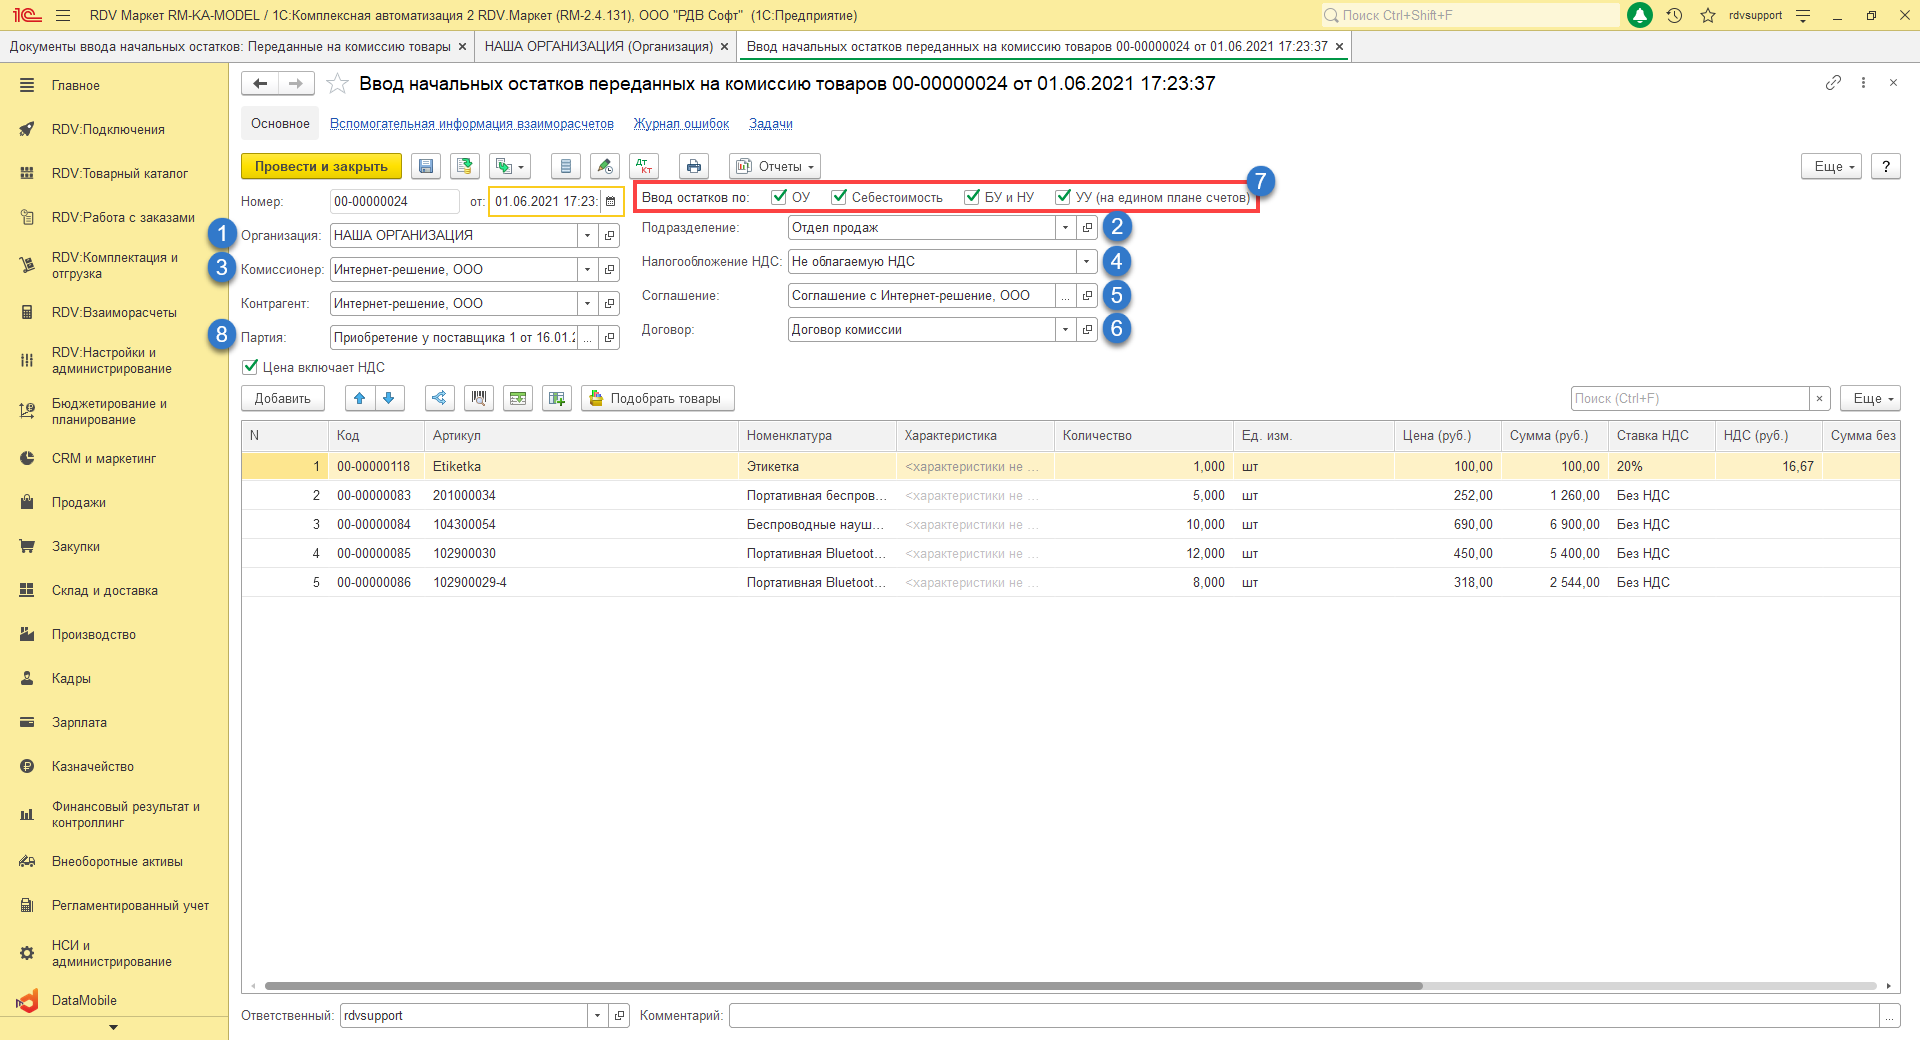The width and height of the screenshot is (1920, 1040).
Task: Open 'Журнал ошибок' link
Action: [x=681, y=124]
